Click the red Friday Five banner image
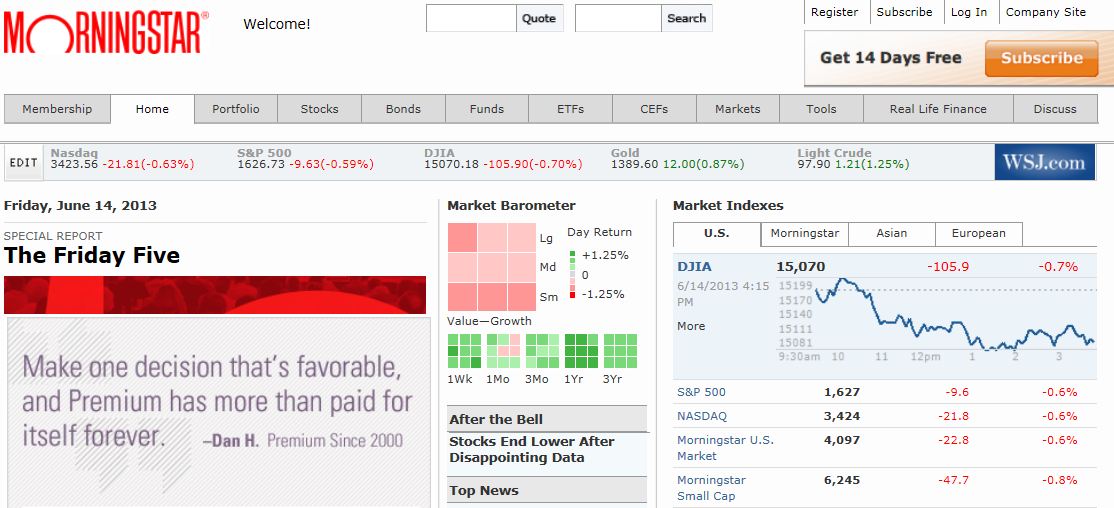Screen dimensions: 1114x508 [215, 295]
